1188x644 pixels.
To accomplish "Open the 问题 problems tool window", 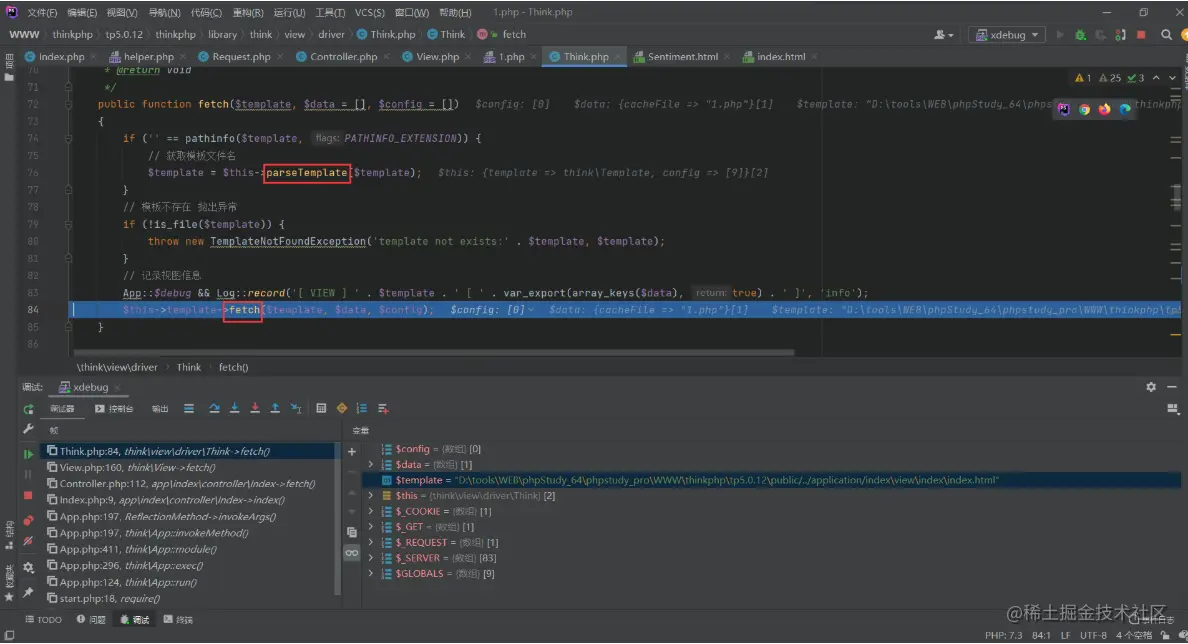I will point(91,620).
